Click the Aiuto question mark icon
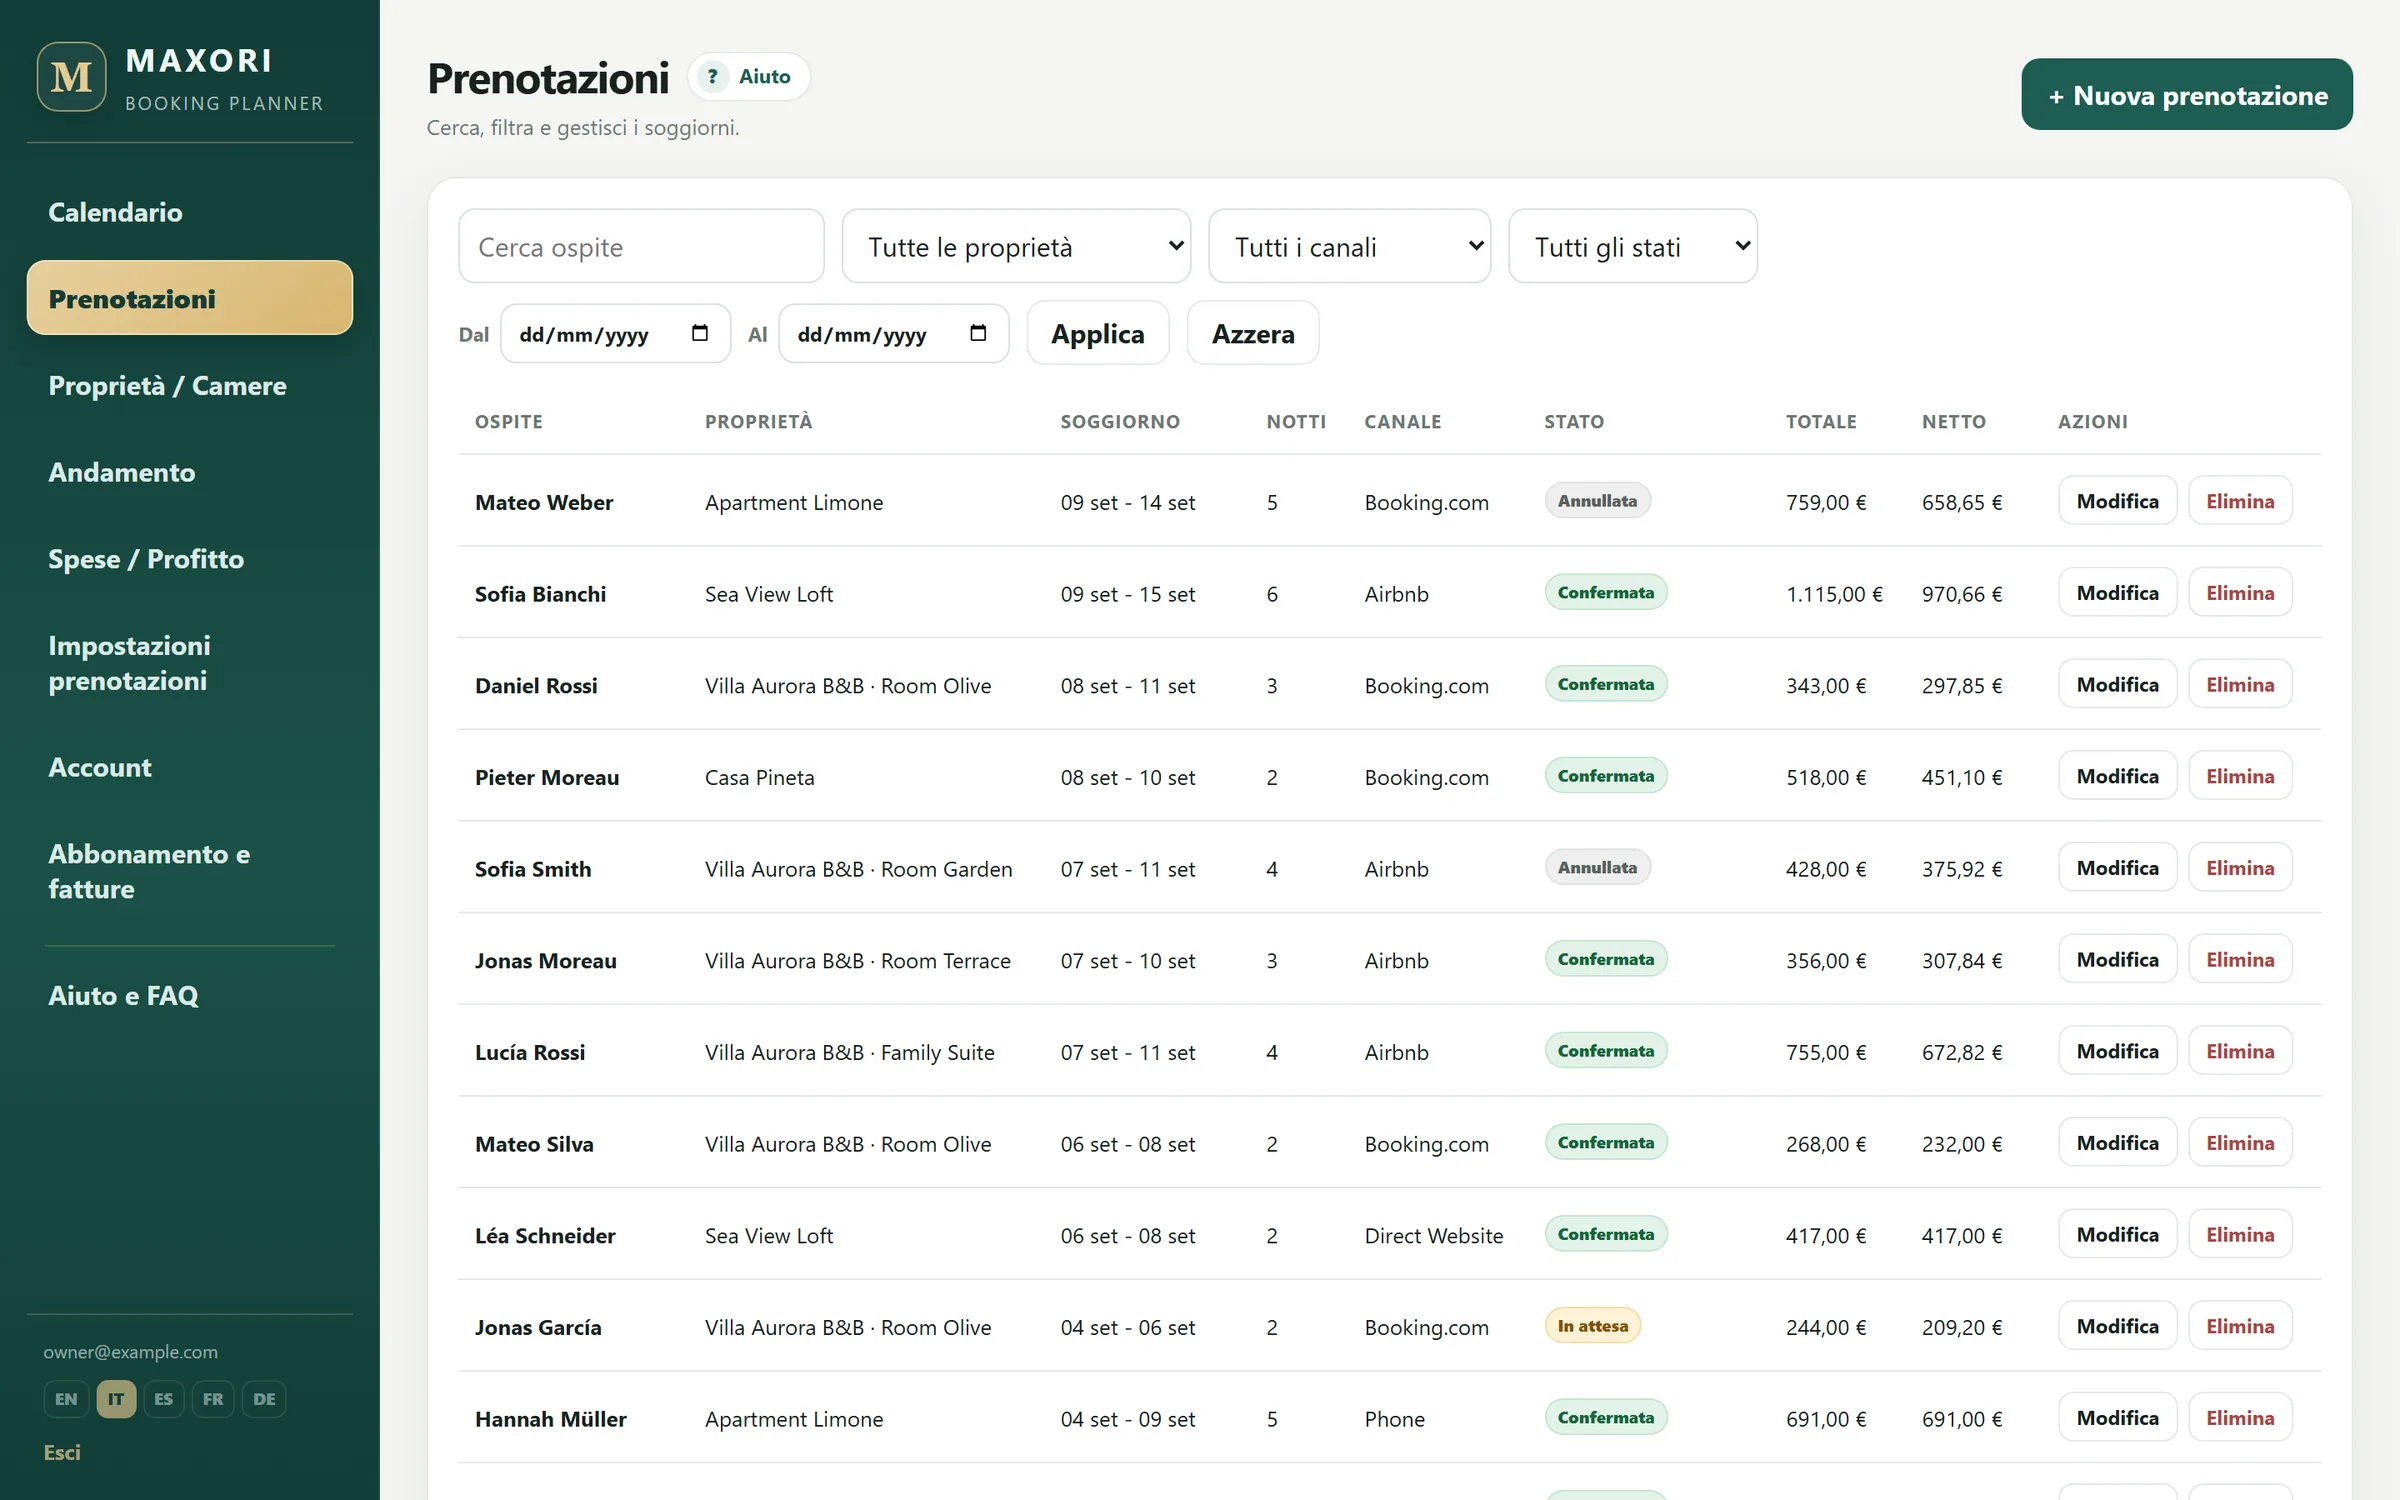The image size is (2400, 1500). click(x=712, y=77)
